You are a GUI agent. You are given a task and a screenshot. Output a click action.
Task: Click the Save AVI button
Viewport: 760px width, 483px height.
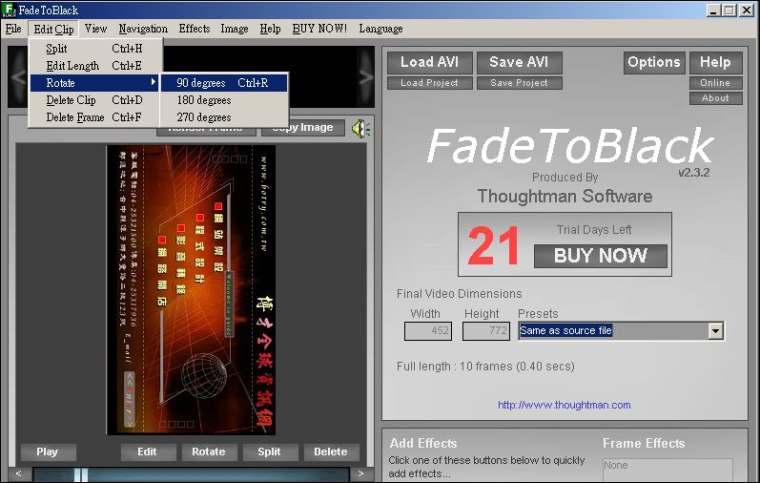point(519,62)
